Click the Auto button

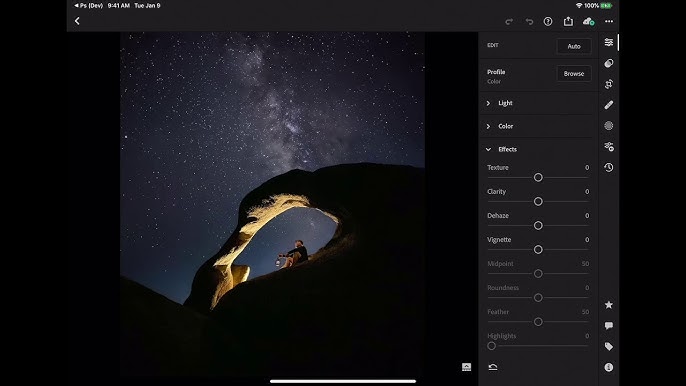(x=574, y=46)
